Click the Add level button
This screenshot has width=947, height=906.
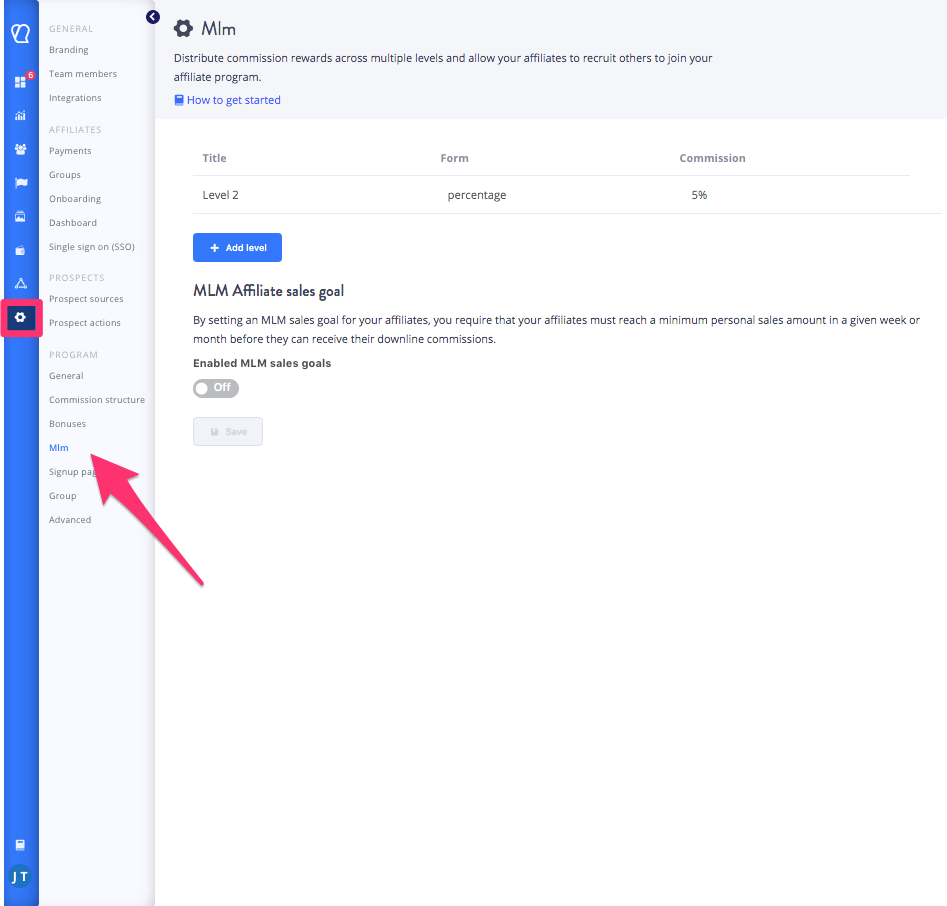pyautogui.click(x=237, y=248)
